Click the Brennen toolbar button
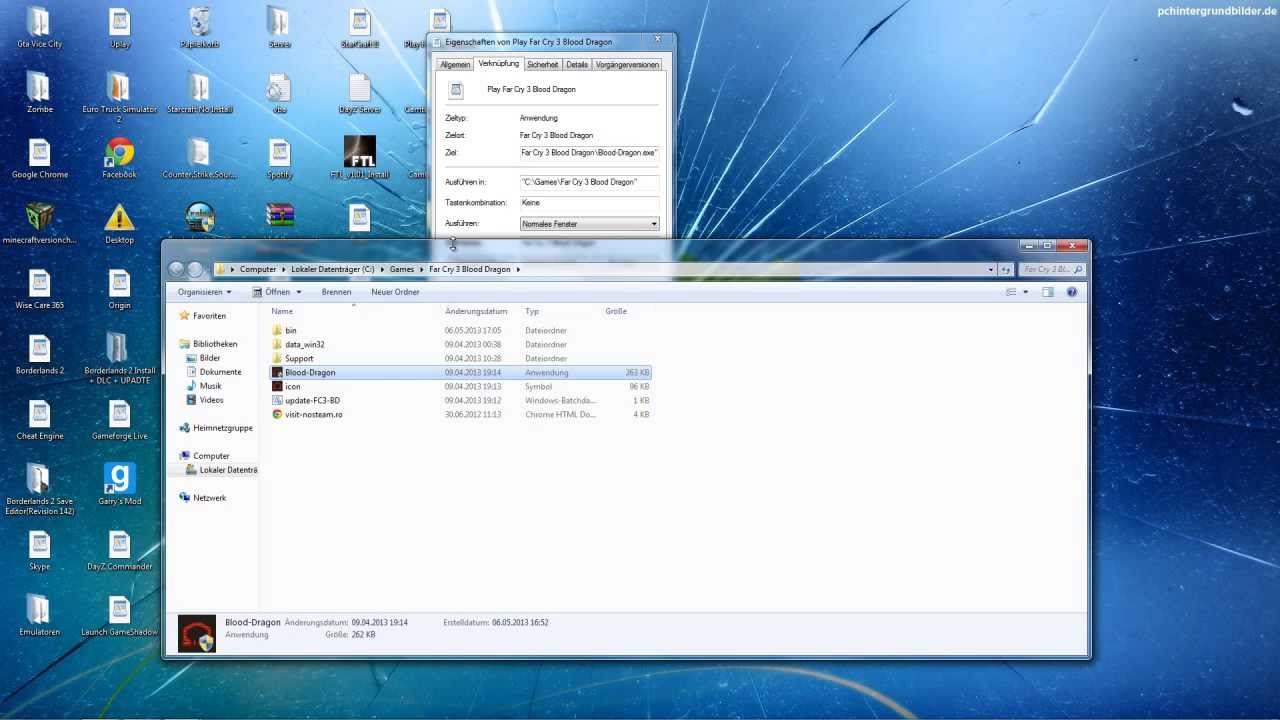Viewport: 1280px width, 720px height. click(x=336, y=292)
